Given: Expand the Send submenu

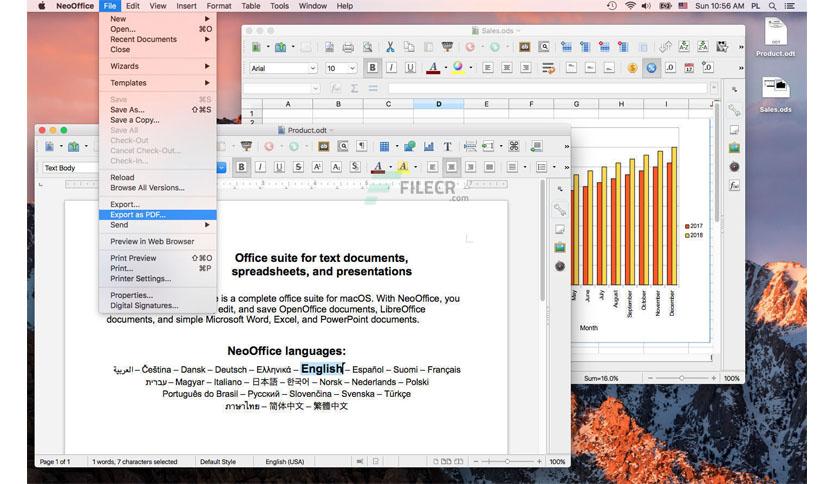Looking at the screenshot, I should click(158, 225).
